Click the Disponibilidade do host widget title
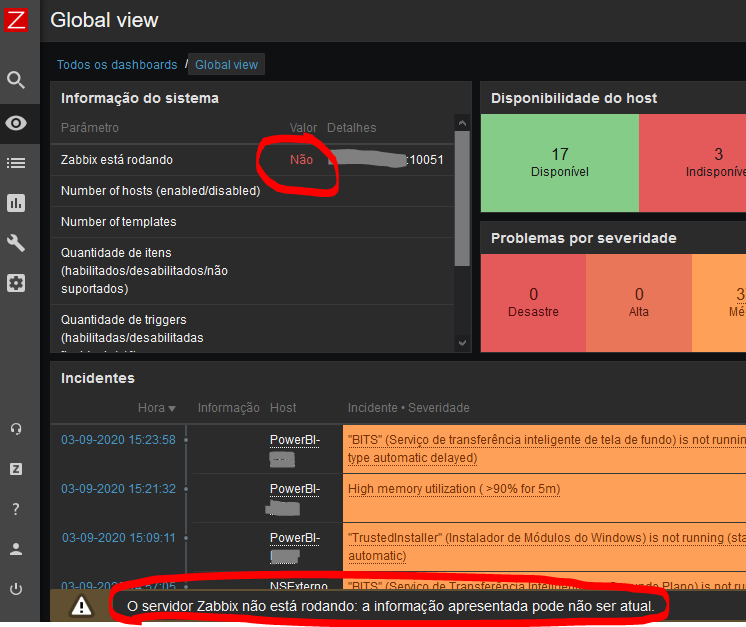The width and height of the screenshot is (746, 627). coord(574,98)
